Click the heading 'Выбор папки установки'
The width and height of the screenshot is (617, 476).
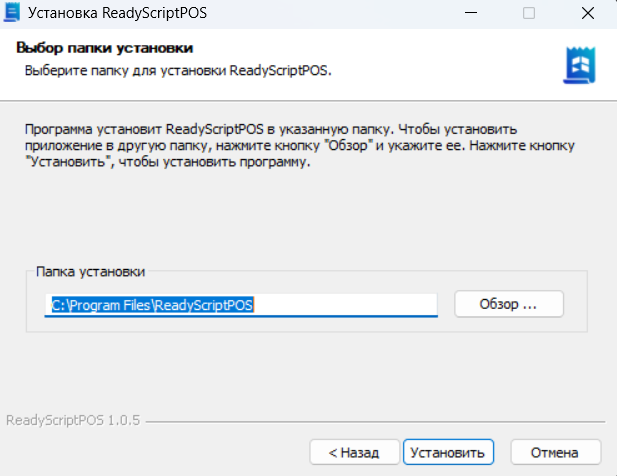coord(105,48)
